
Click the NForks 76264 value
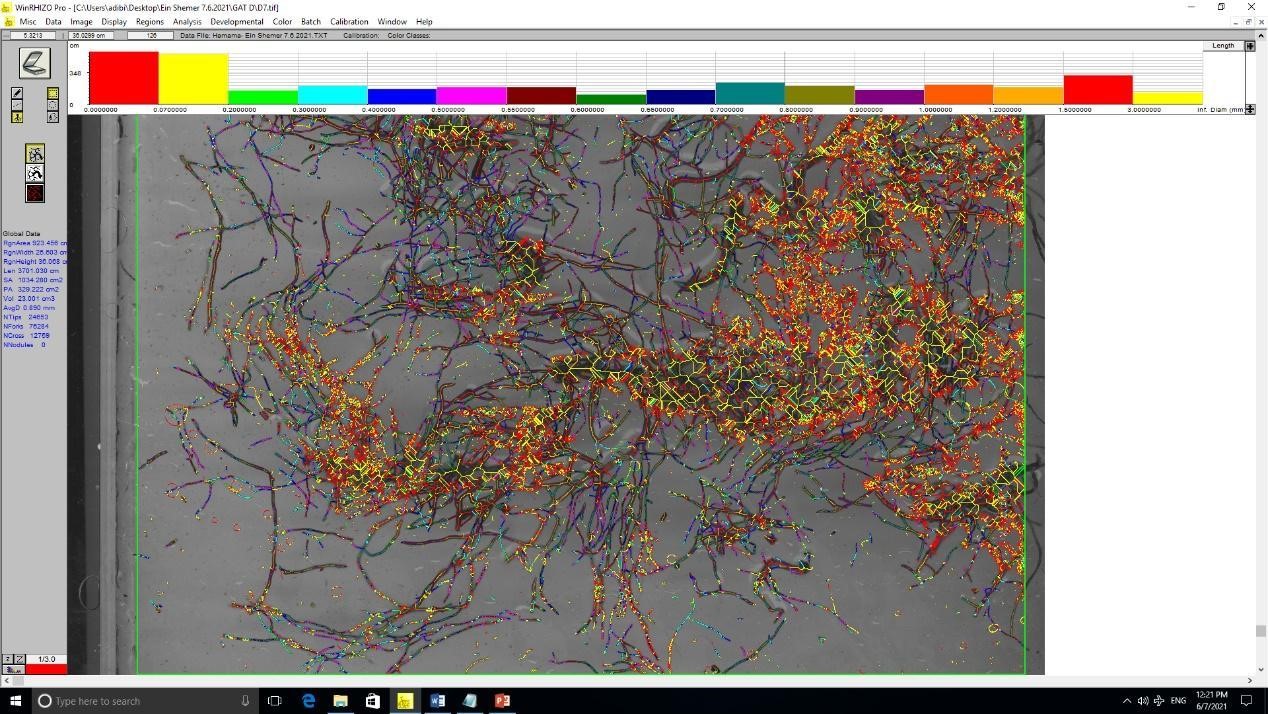click(x=26, y=326)
